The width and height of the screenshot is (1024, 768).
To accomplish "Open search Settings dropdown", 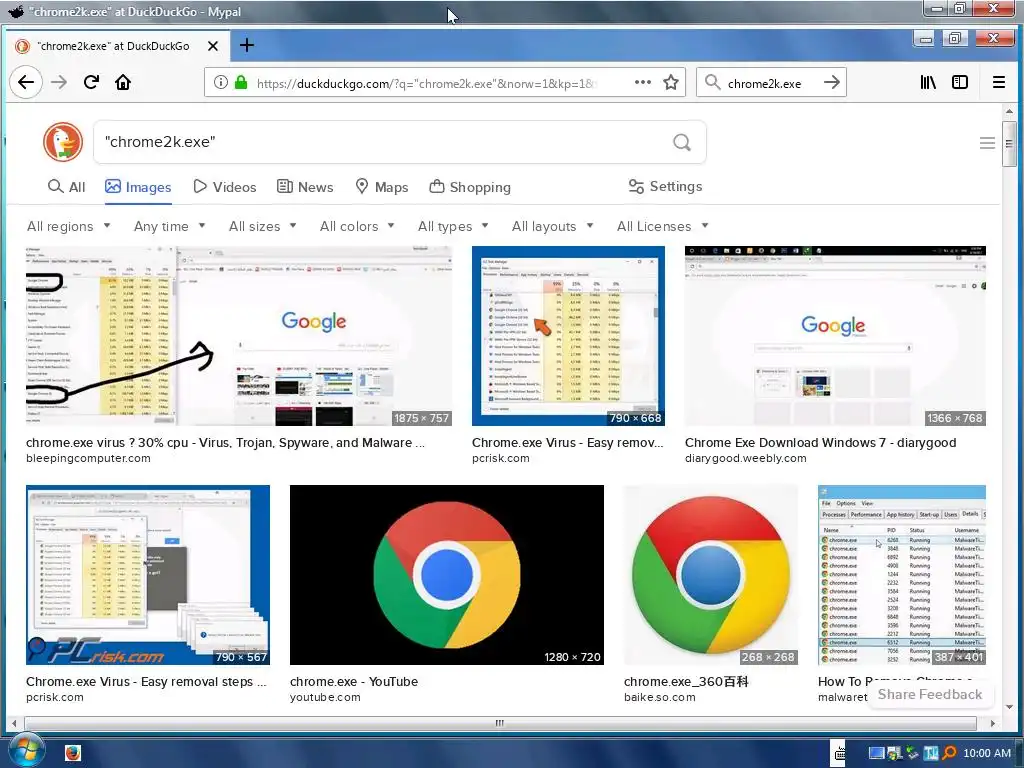I will [665, 186].
